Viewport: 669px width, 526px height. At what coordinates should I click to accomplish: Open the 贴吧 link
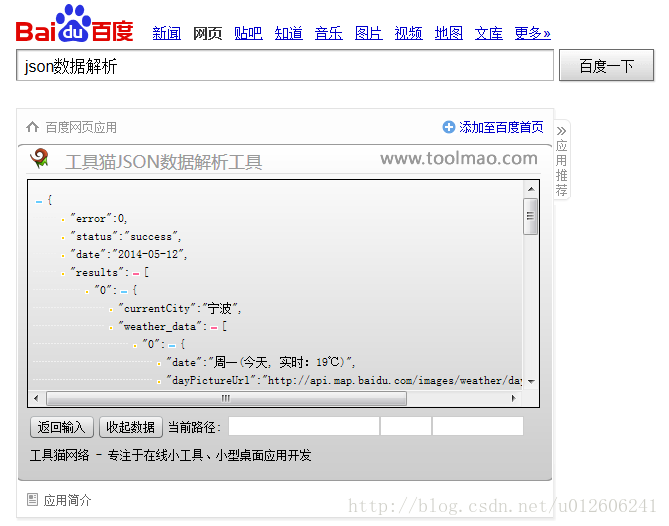tap(248, 33)
